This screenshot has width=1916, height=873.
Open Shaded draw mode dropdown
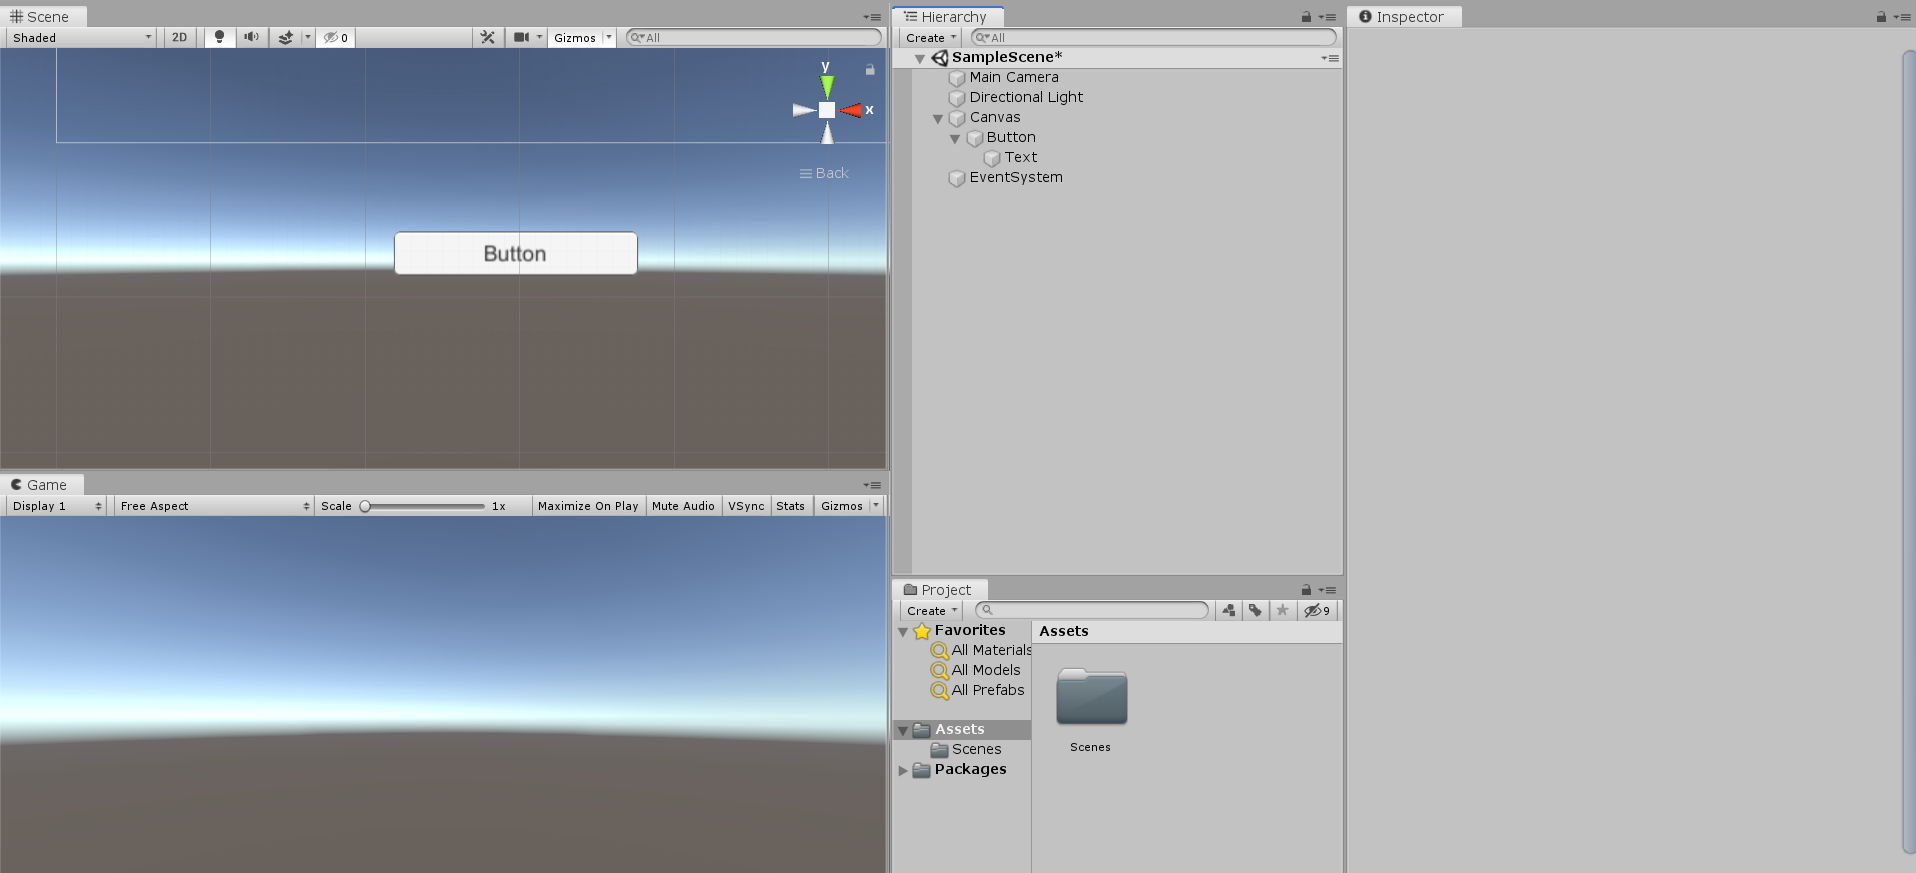[82, 37]
